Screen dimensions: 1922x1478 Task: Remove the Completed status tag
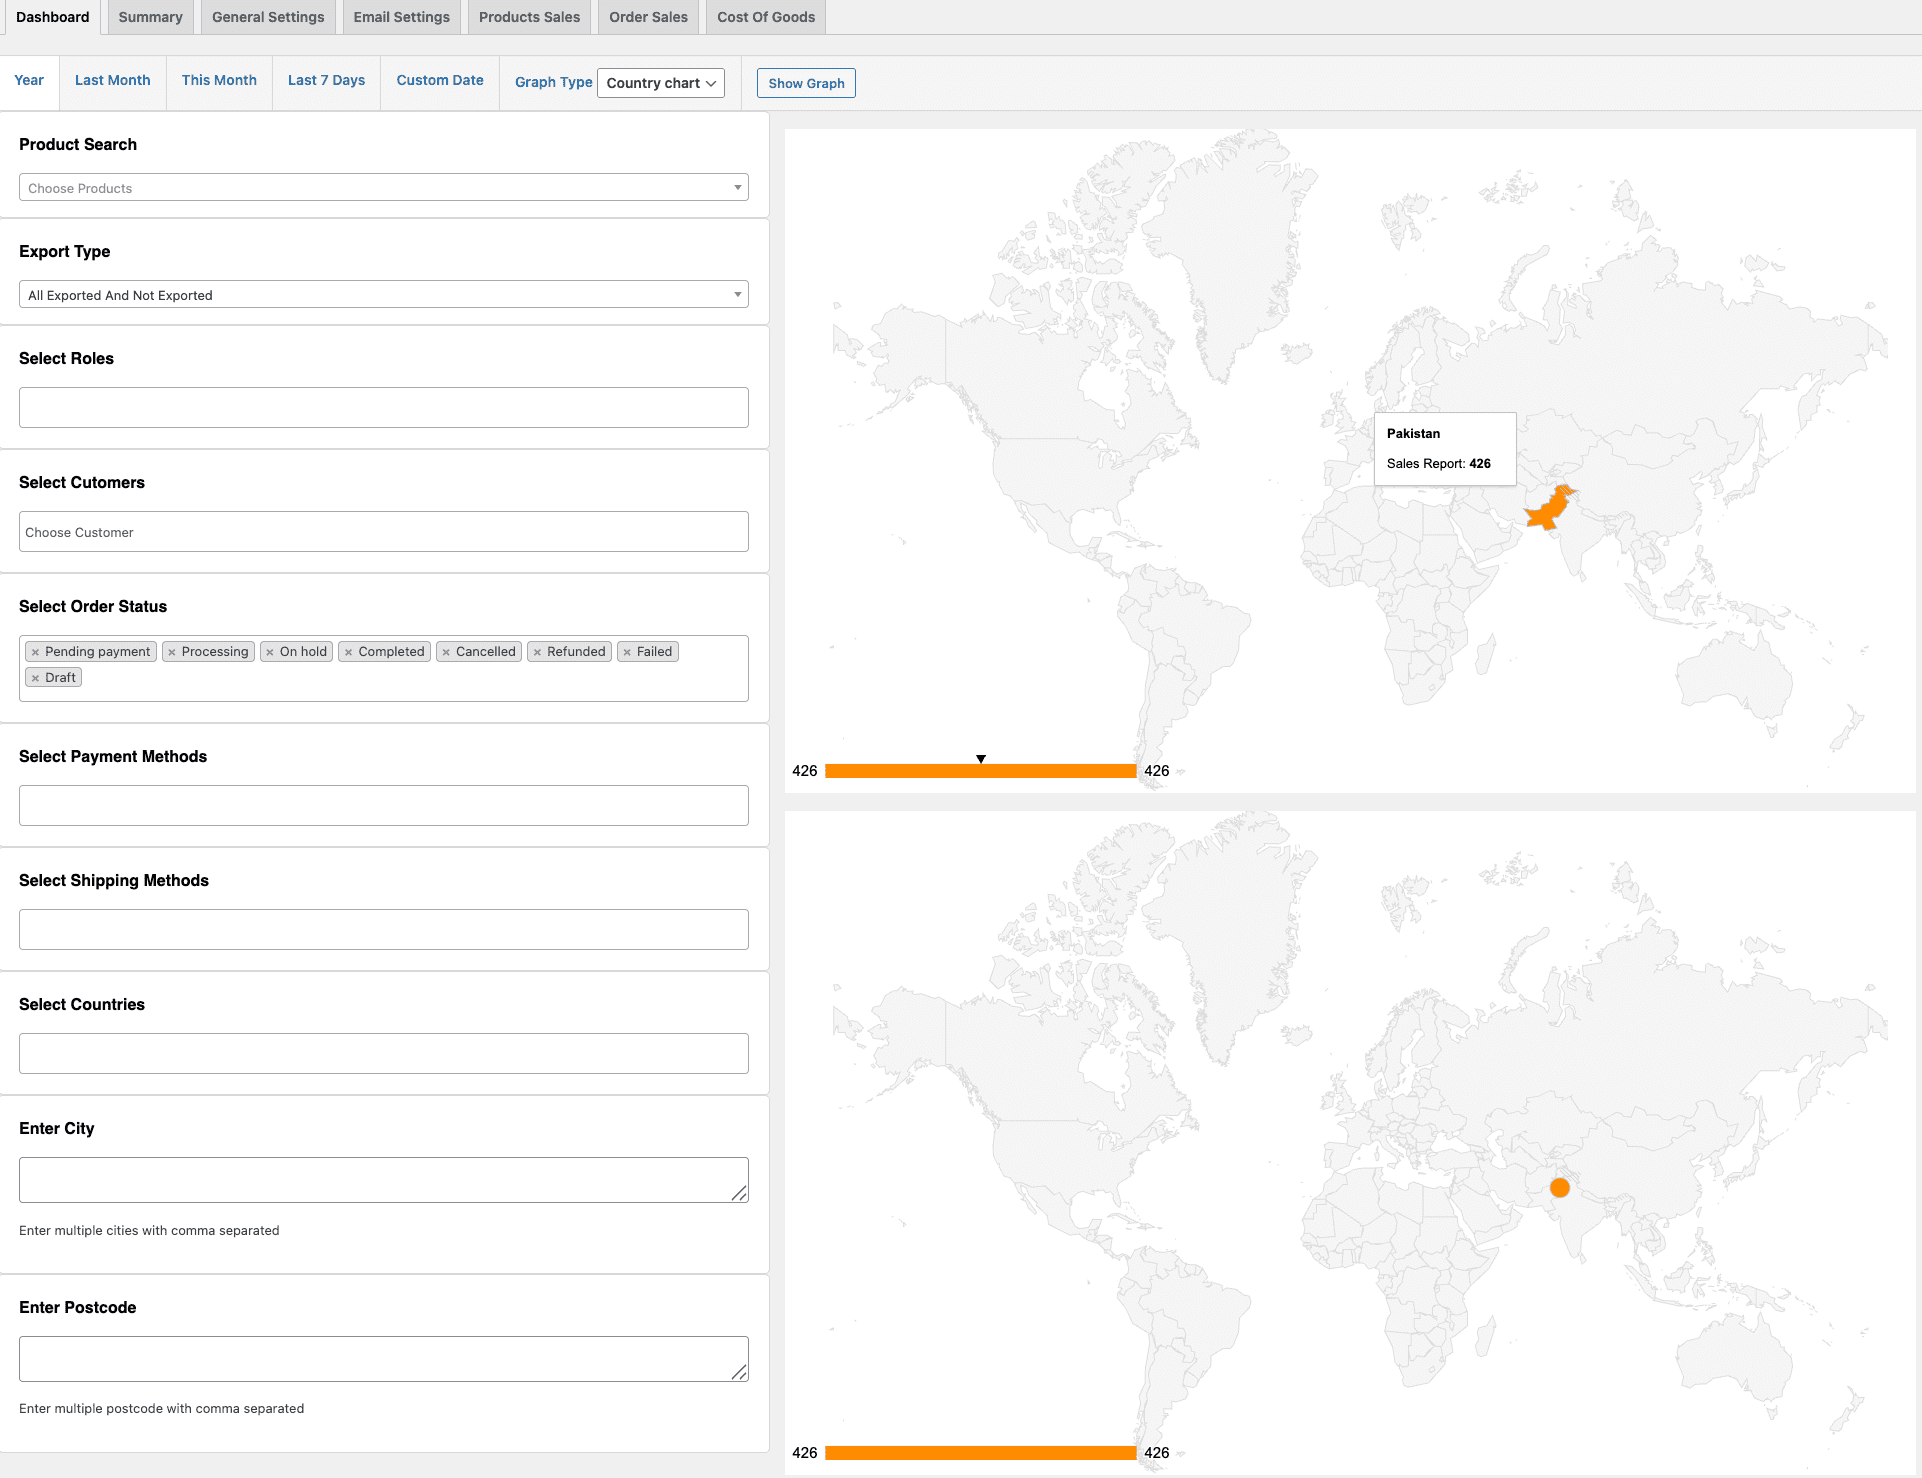[x=348, y=652]
